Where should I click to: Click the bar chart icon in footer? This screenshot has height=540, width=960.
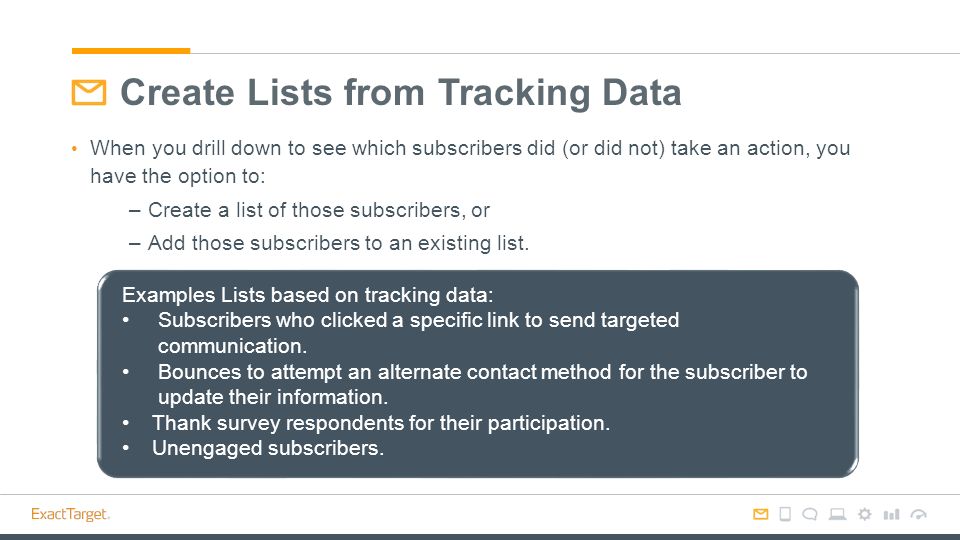891,514
